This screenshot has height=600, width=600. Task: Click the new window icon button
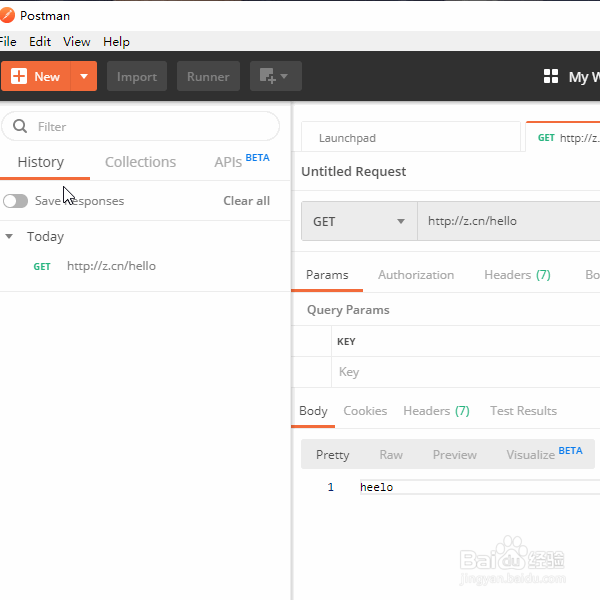point(276,76)
